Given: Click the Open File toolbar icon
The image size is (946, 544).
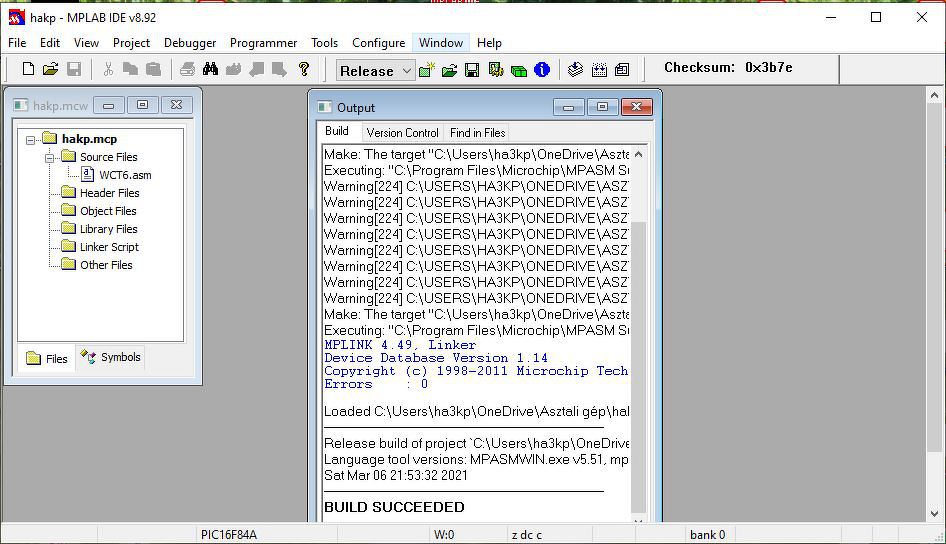Looking at the screenshot, I should (x=51, y=69).
